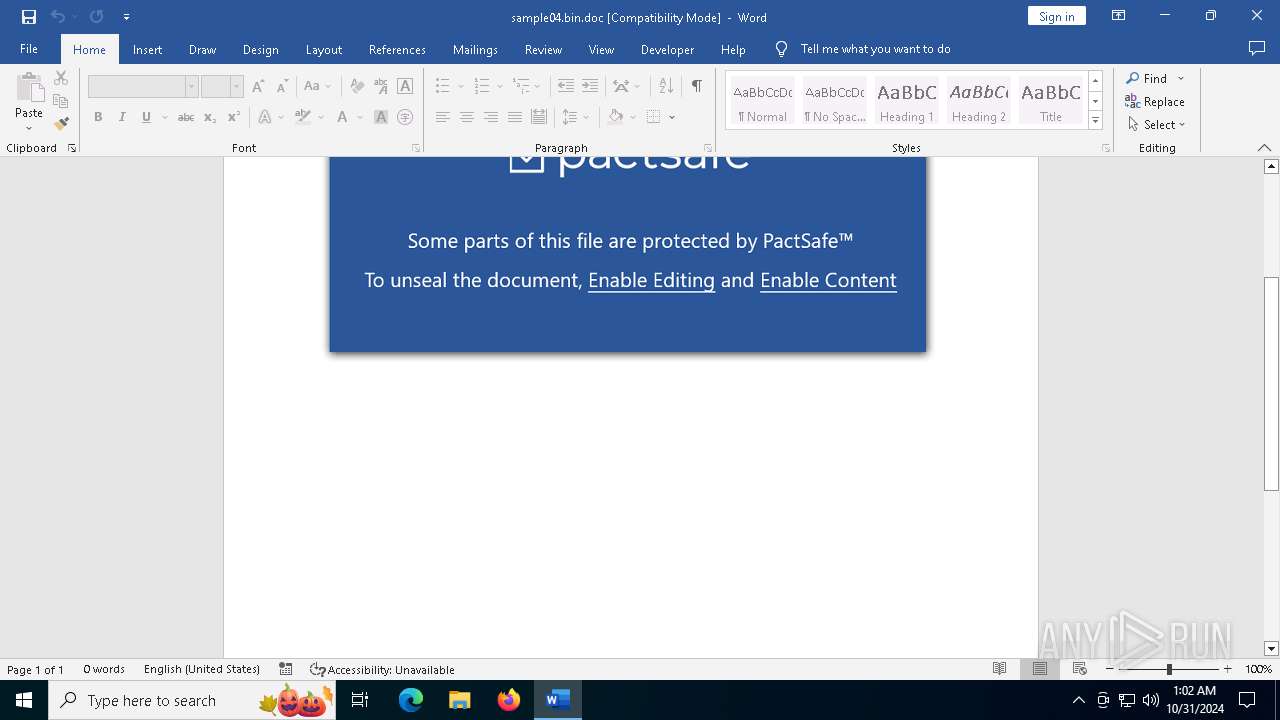
Task: Open the Bullets list dropdown
Action: (459, 87)
